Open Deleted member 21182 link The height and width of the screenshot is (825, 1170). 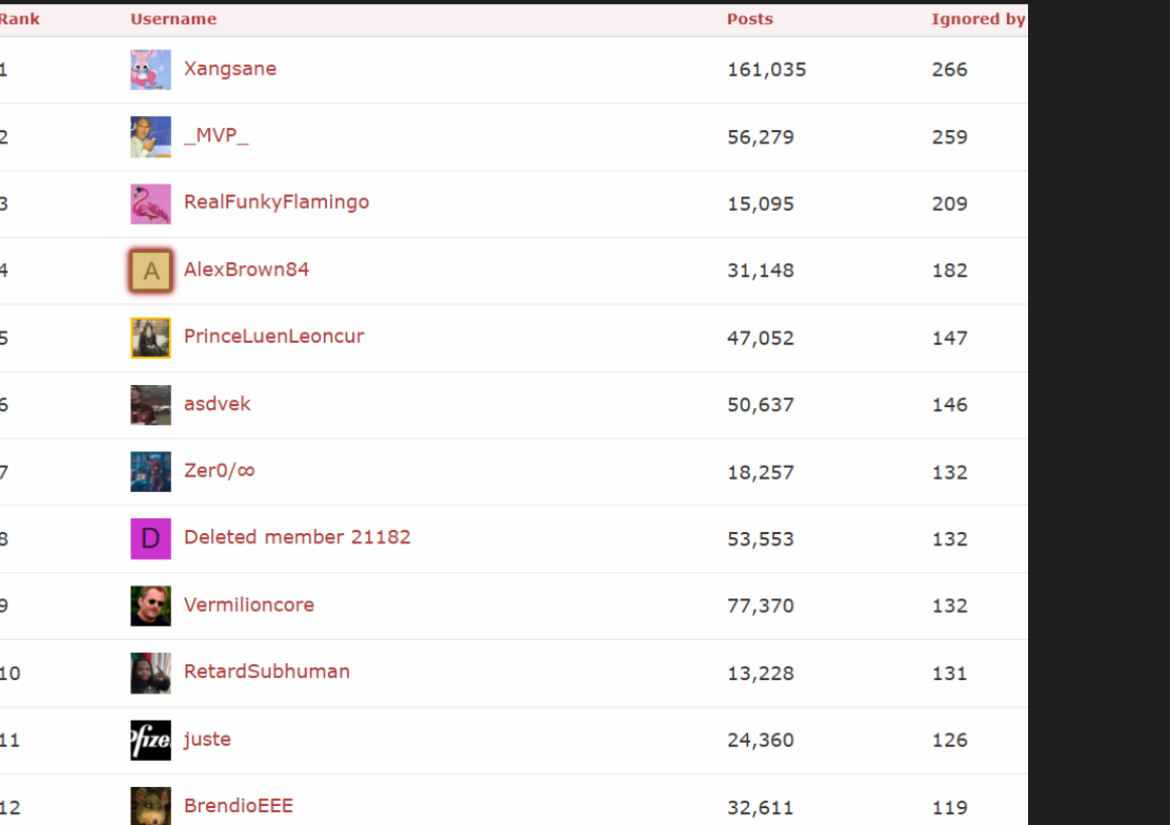pyautogui.click(x=297, y=537)
